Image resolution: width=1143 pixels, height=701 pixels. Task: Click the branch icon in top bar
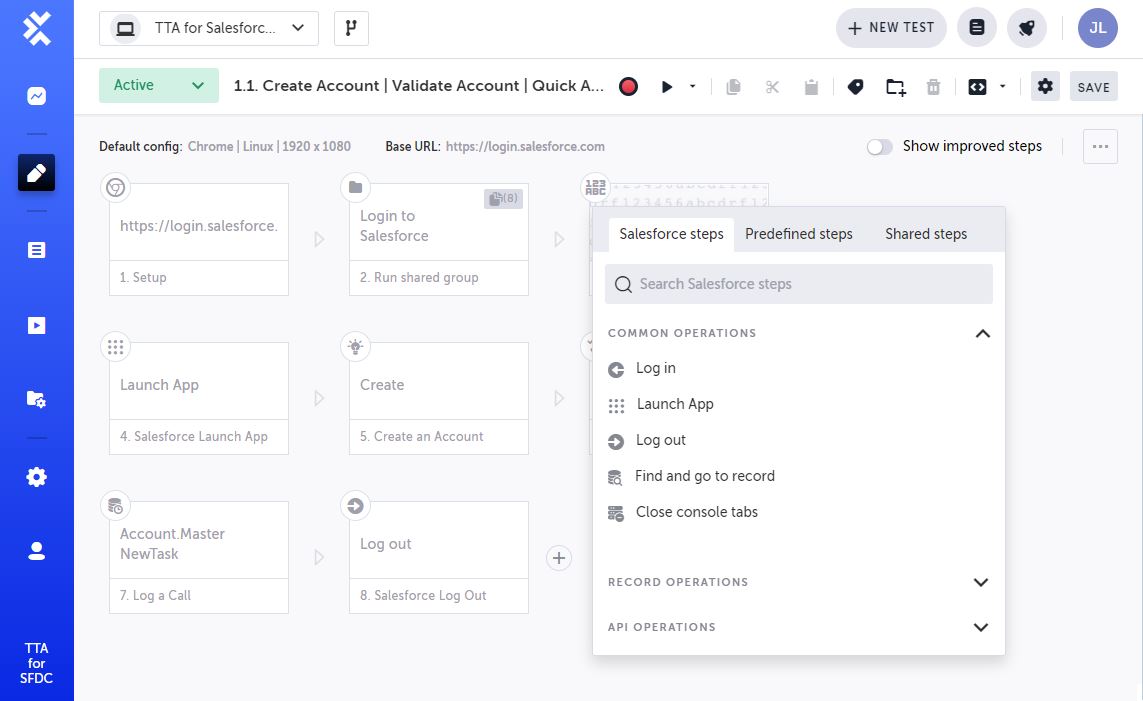[x=351, y=28]
